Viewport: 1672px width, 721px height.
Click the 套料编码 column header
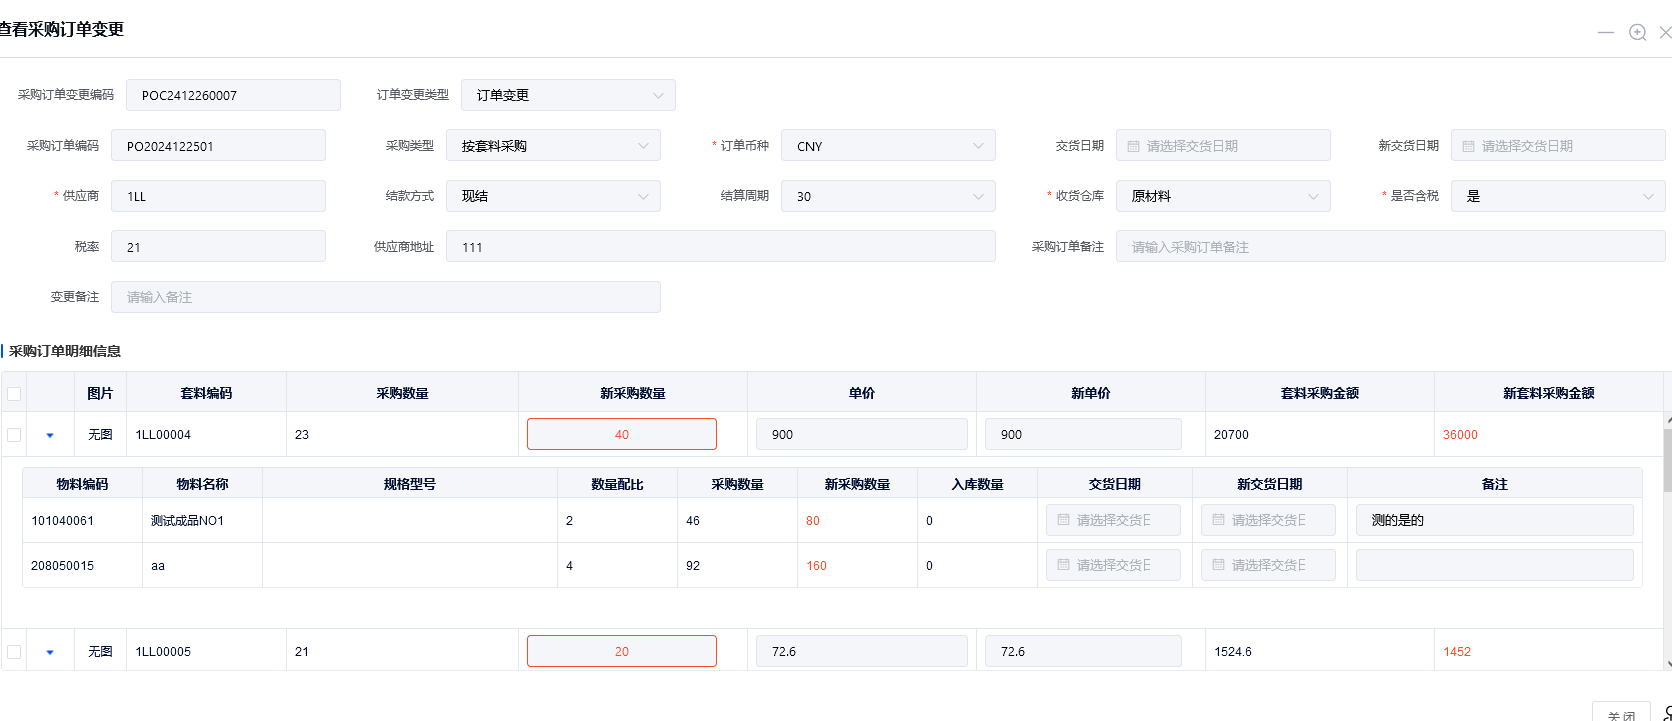[x=206, y=393]
